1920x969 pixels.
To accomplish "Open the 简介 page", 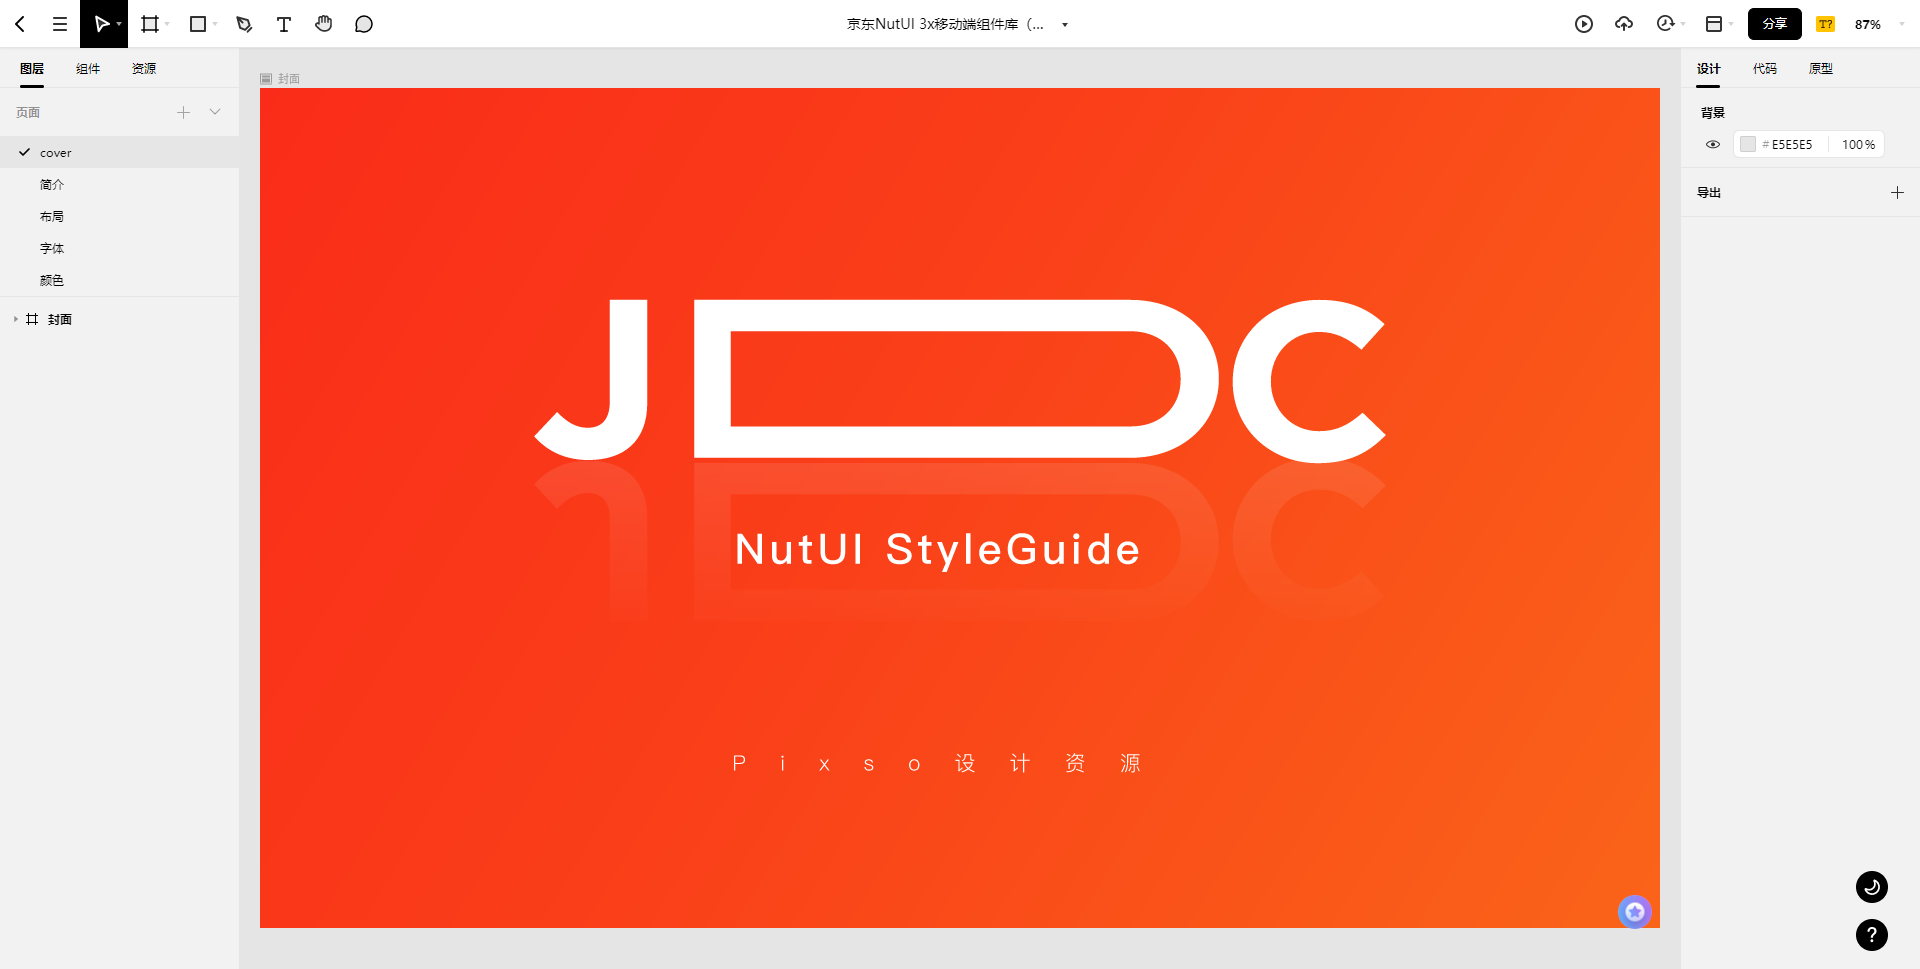I will point(119,184).
